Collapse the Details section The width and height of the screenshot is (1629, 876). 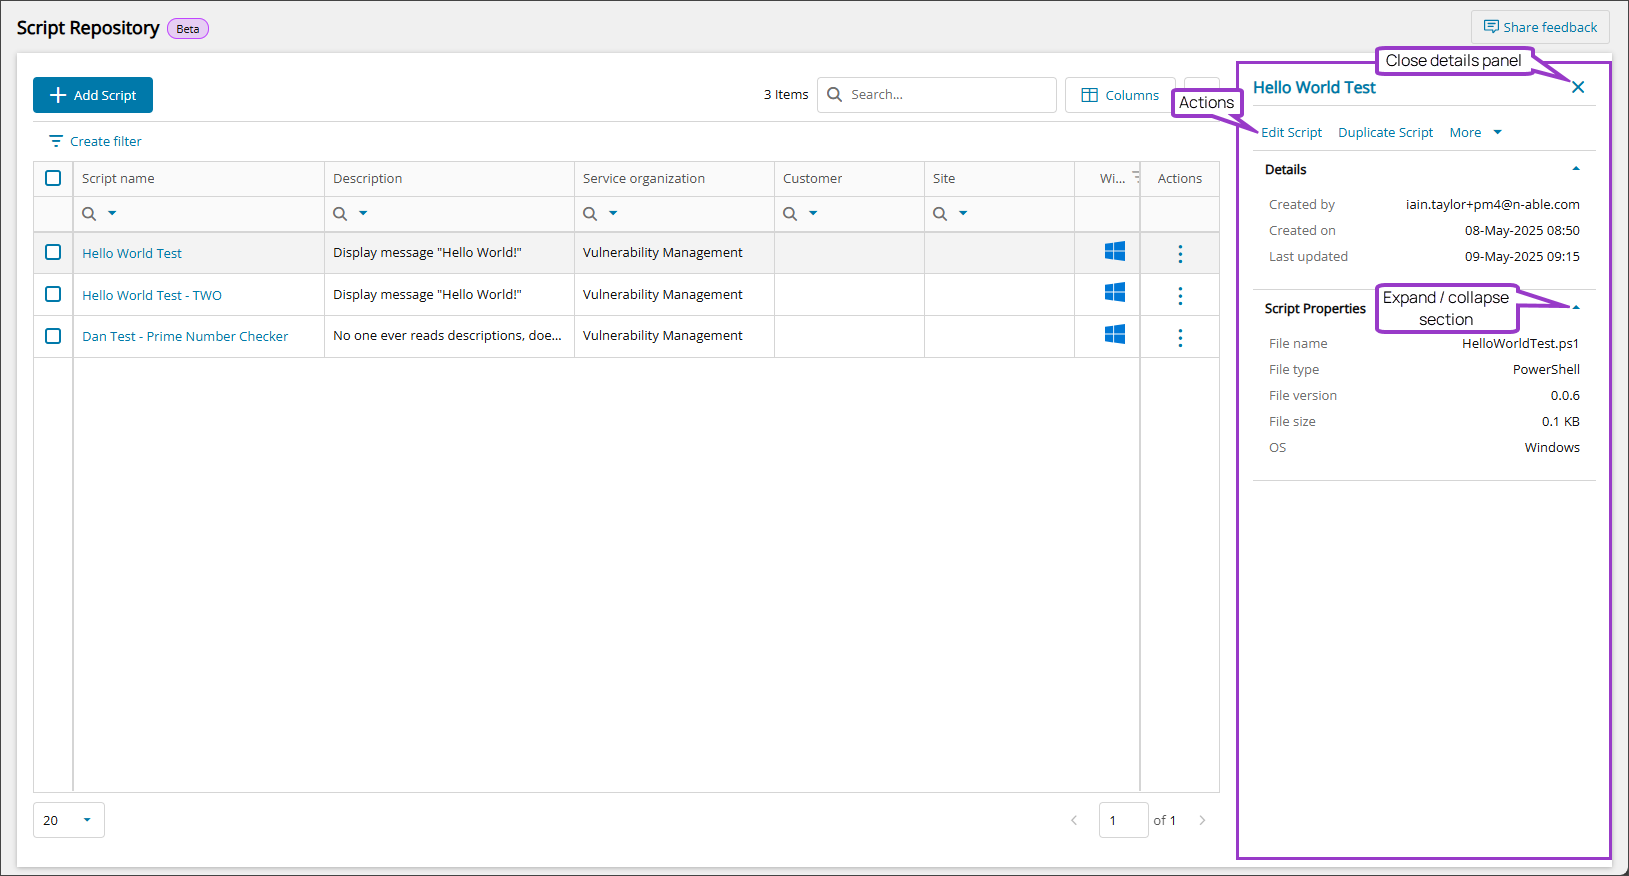point(1576,169)
